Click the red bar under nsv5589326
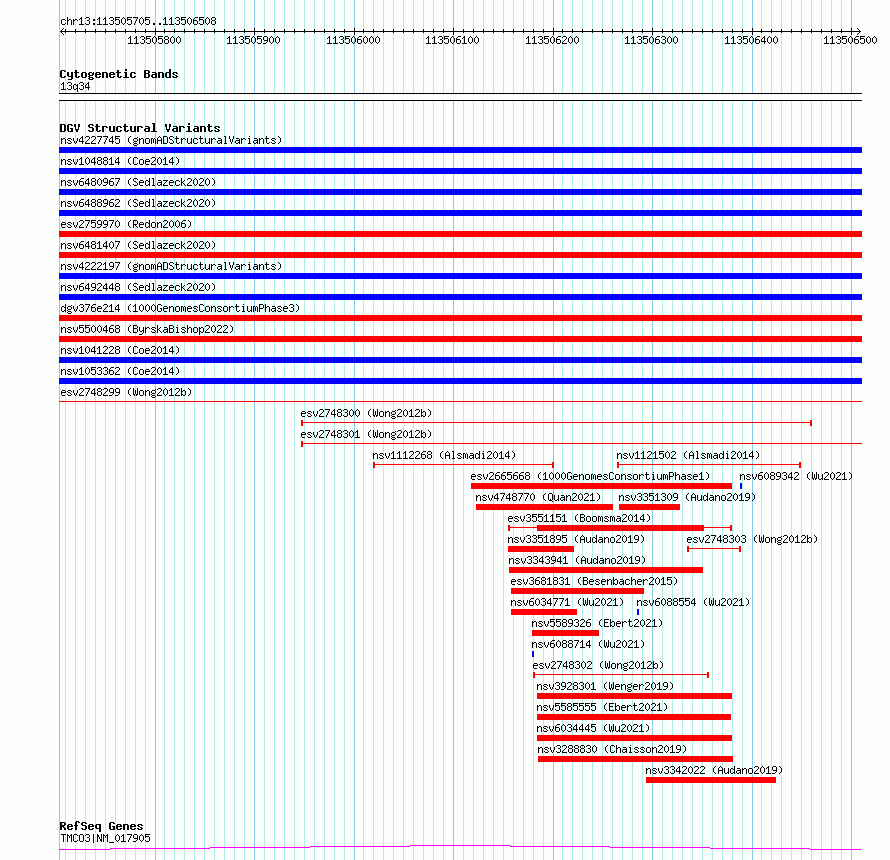The image size is (890, 860). coord(565,633)
